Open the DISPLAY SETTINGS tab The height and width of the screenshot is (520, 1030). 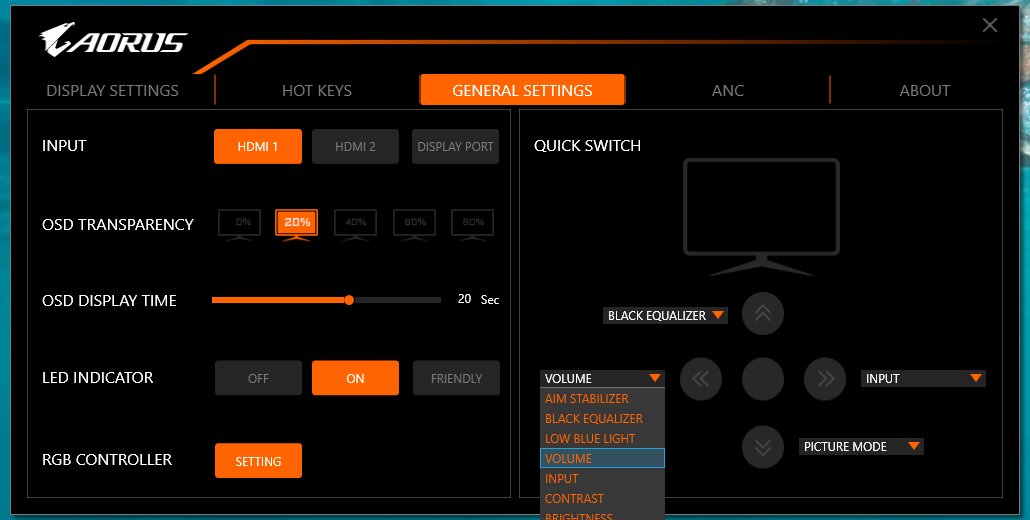click(x=112, y=91)
